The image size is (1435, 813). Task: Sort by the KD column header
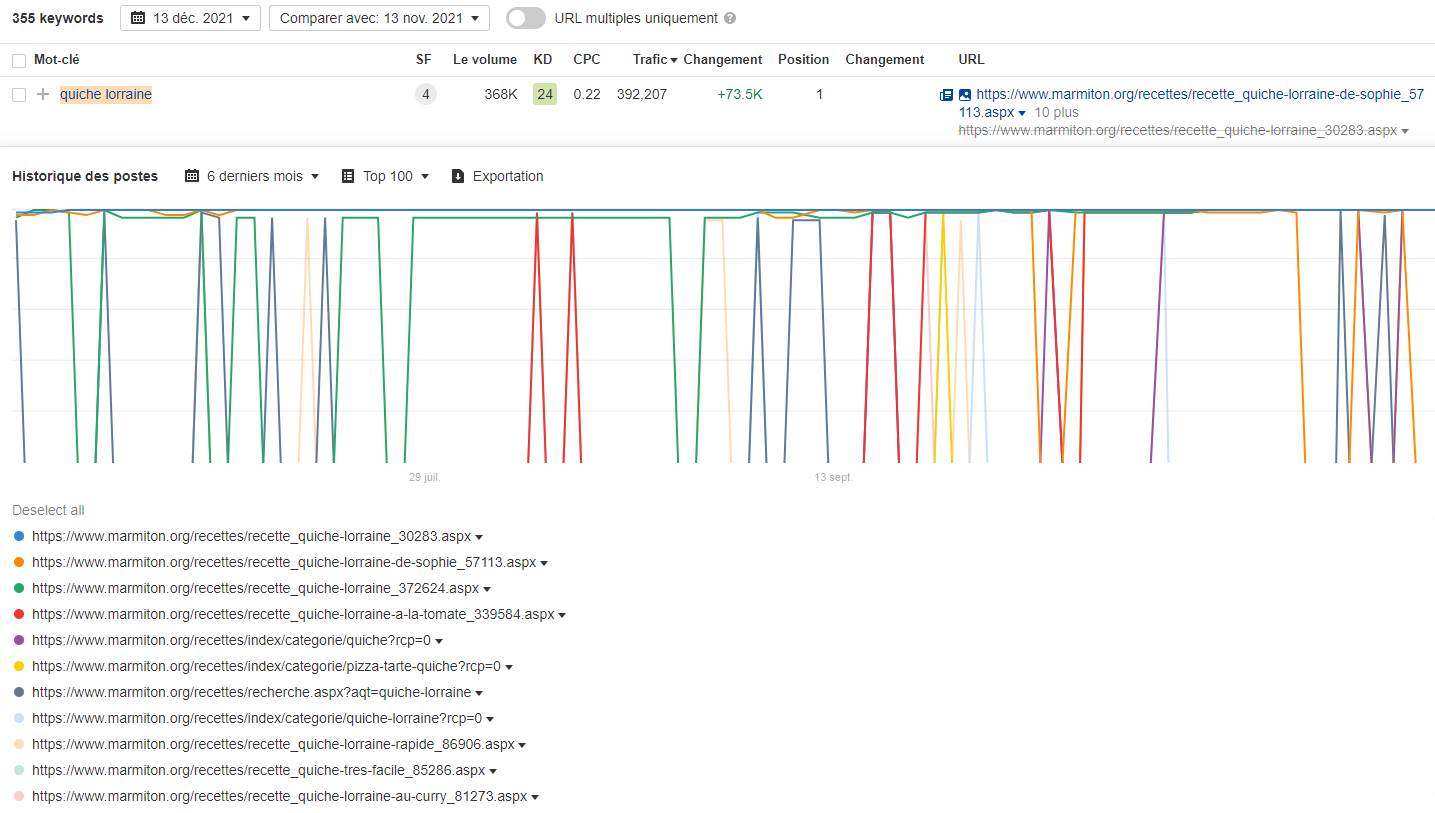coord(543,60)
